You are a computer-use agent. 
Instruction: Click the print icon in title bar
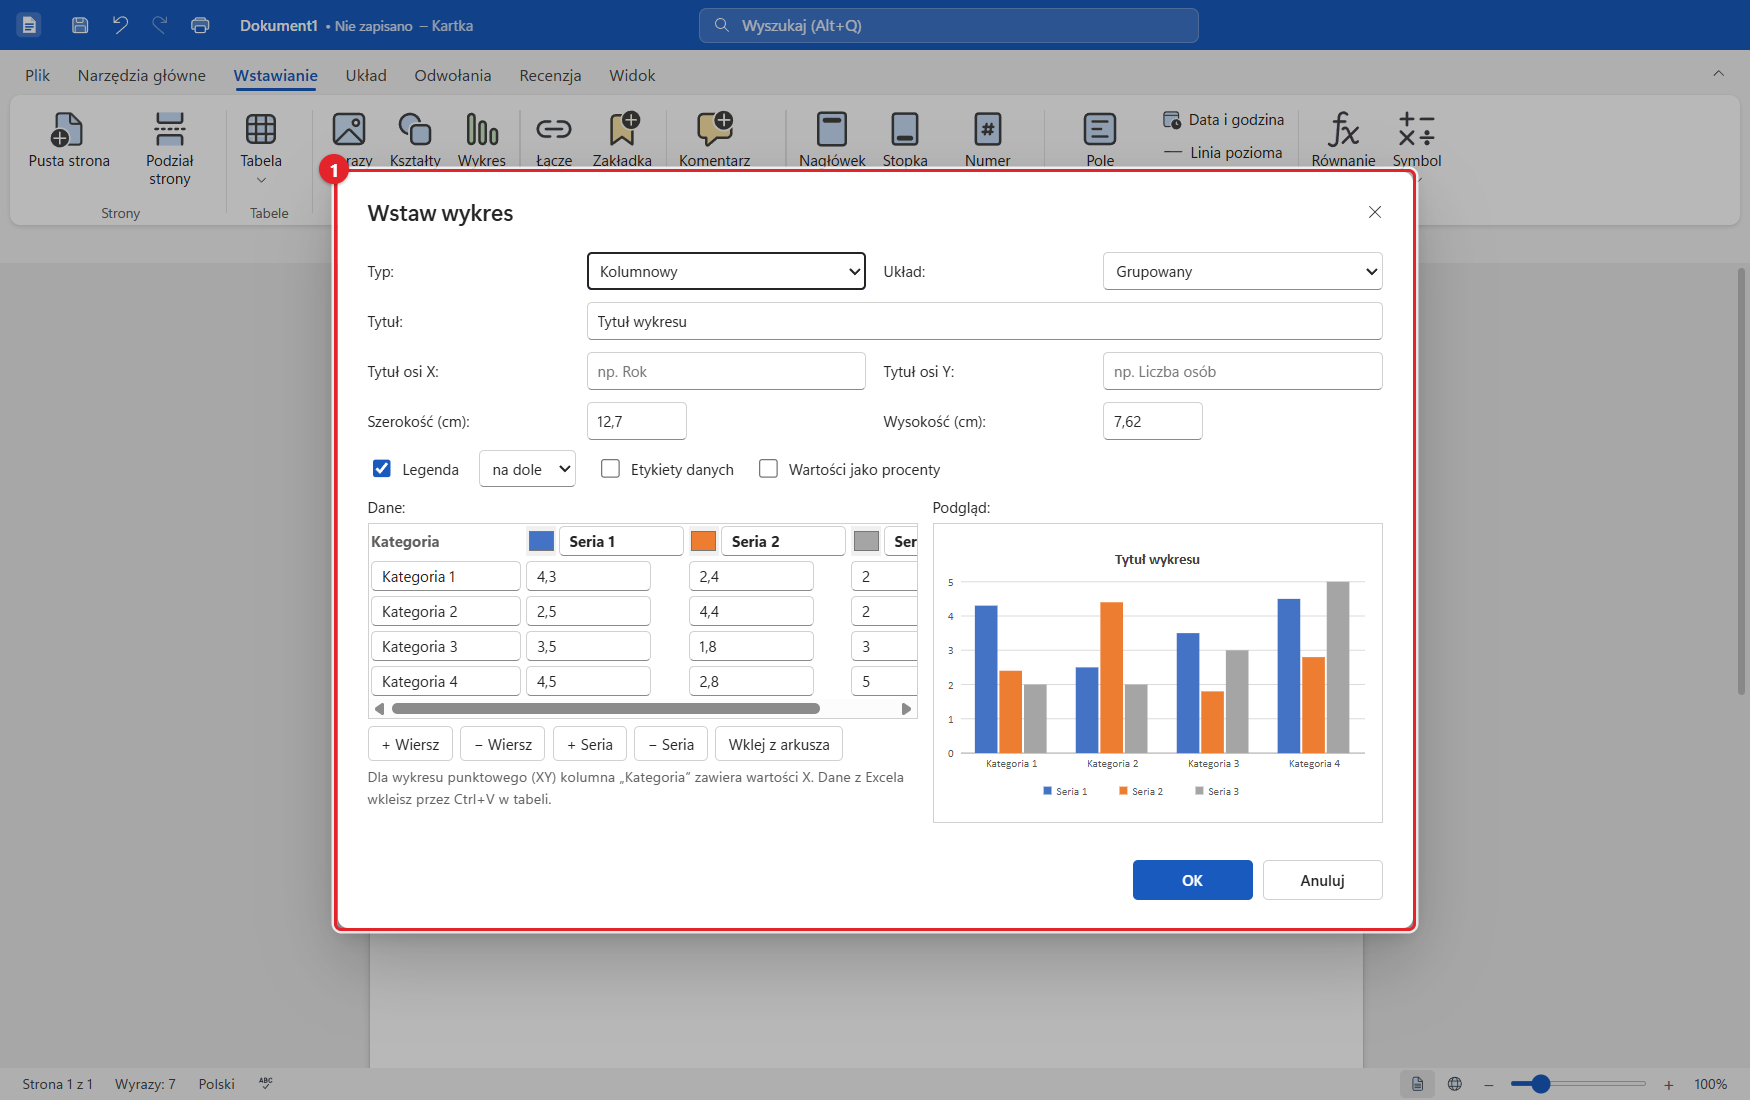[x=200, y=25]
